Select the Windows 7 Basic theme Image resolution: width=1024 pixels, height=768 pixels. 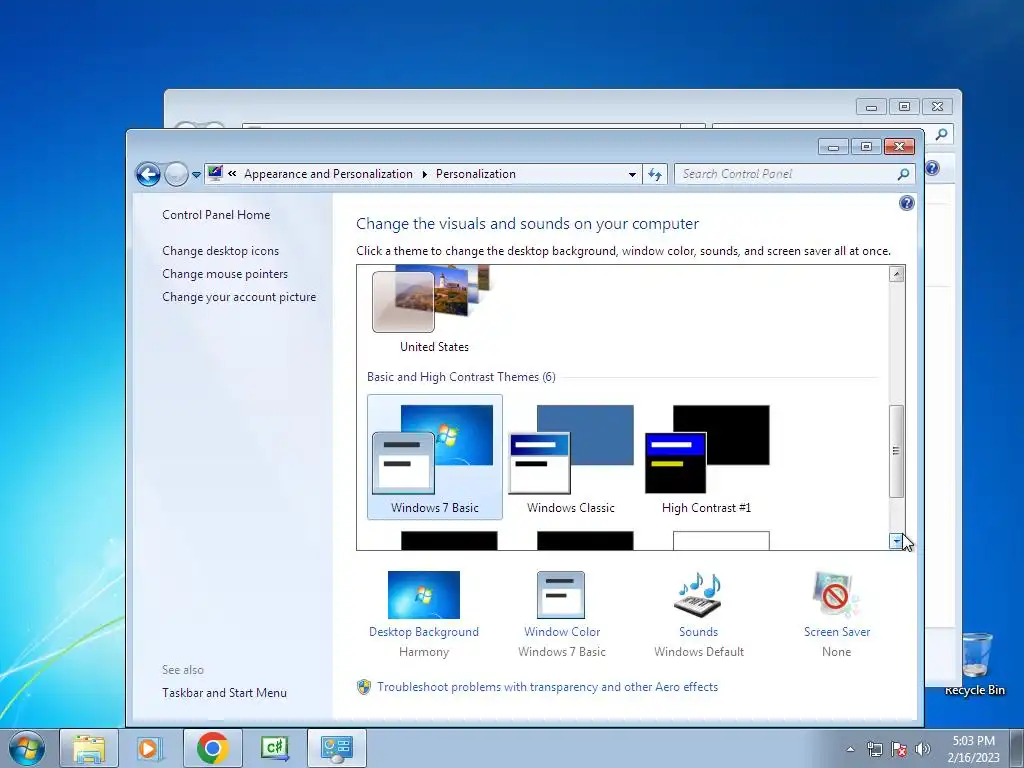pos(435,457)
